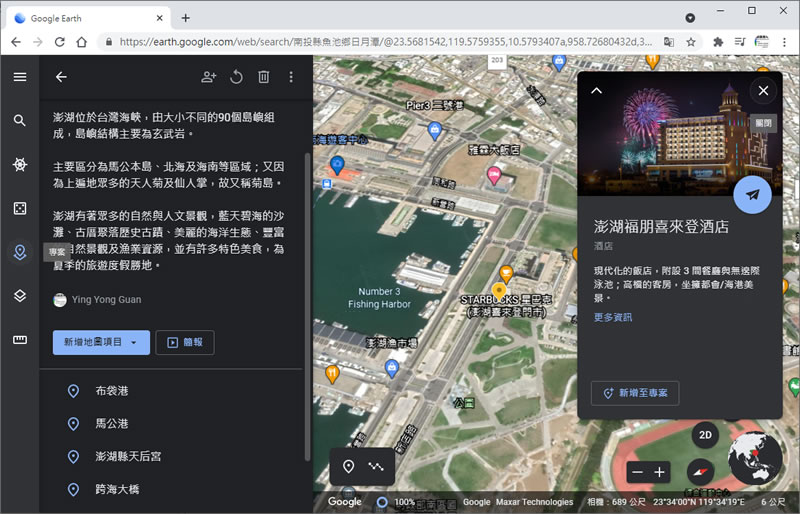Open Projects pin icon in sidebar
This screenshot has width=800, height=514.
point(20,252)
